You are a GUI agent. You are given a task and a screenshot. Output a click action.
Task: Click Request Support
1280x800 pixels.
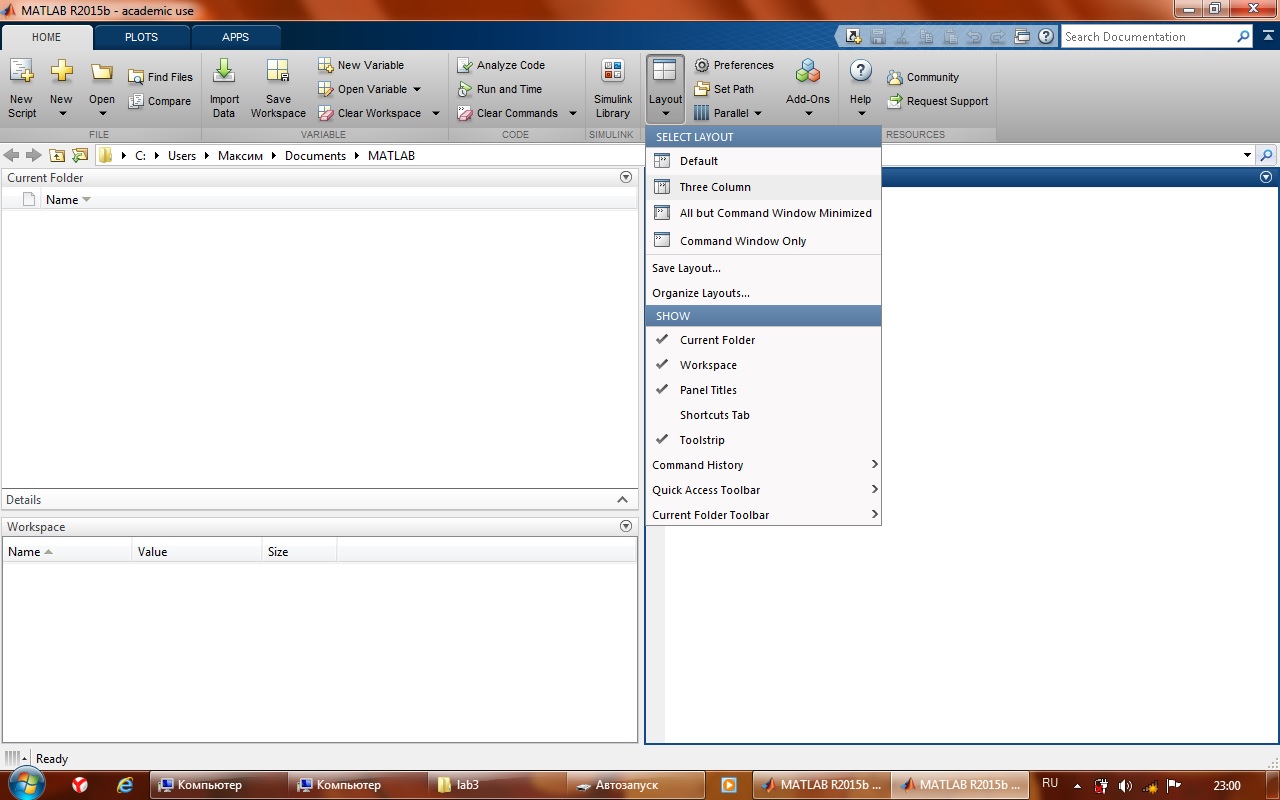click(938, 101)
